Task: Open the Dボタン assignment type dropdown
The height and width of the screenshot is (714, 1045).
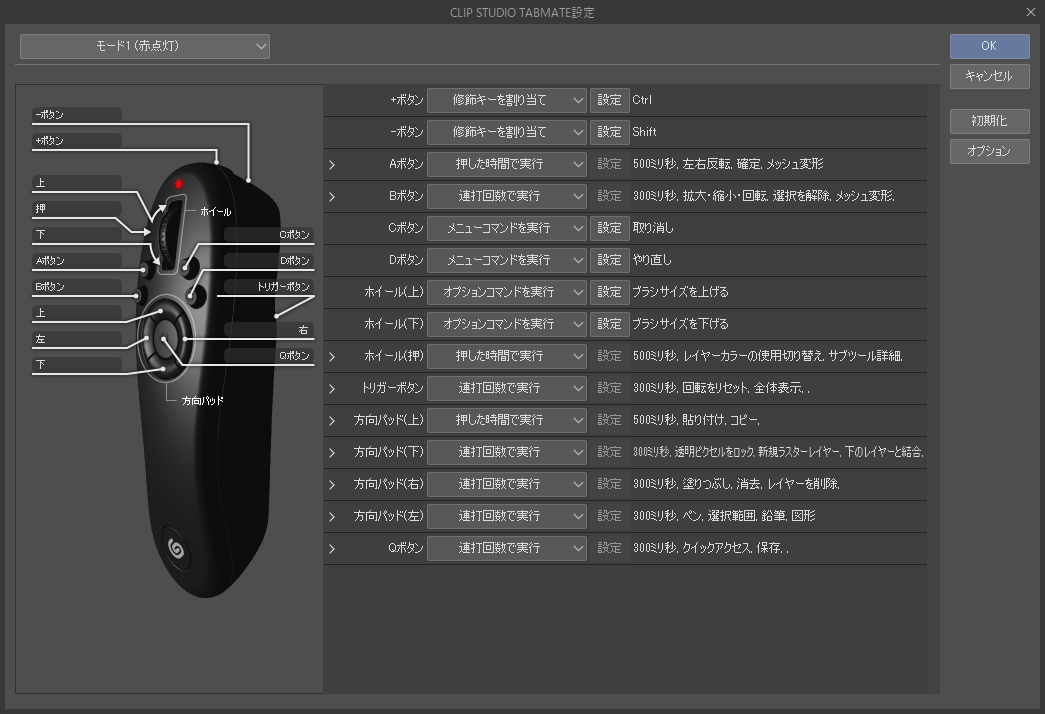Action: (x=507, y=260)
